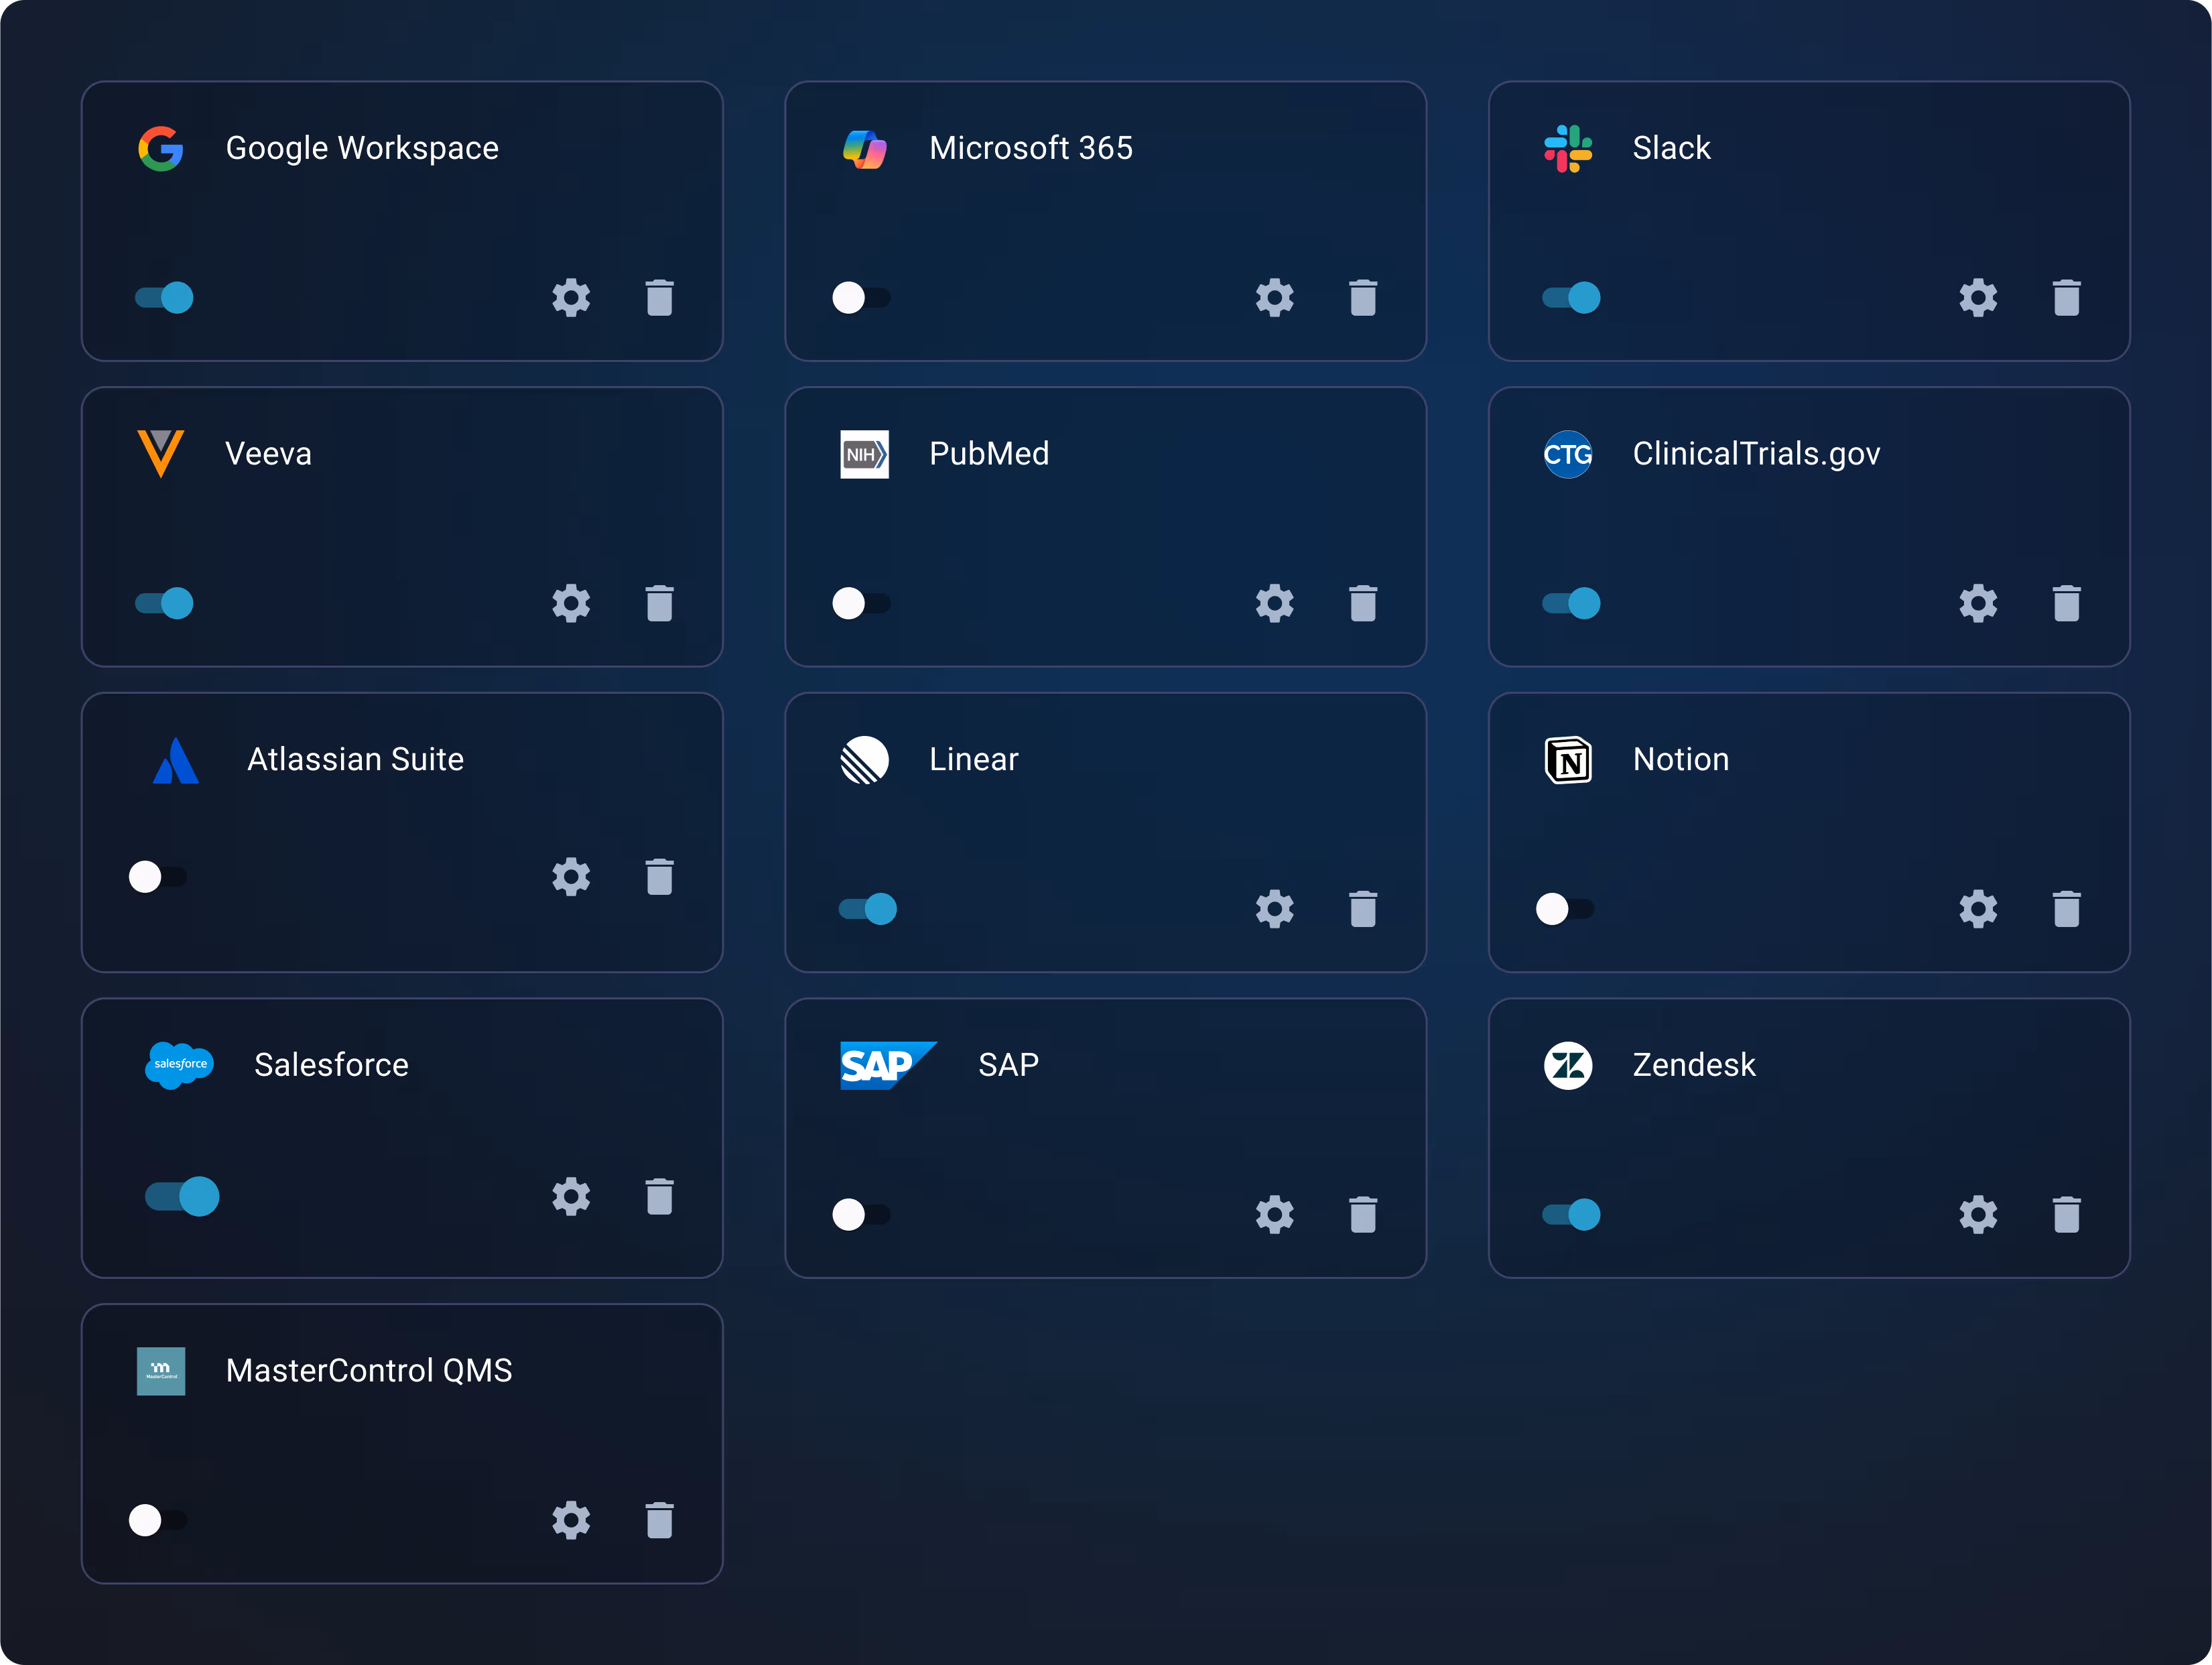
Task: Delete the Linear integration
Action: coord(1363,909)
